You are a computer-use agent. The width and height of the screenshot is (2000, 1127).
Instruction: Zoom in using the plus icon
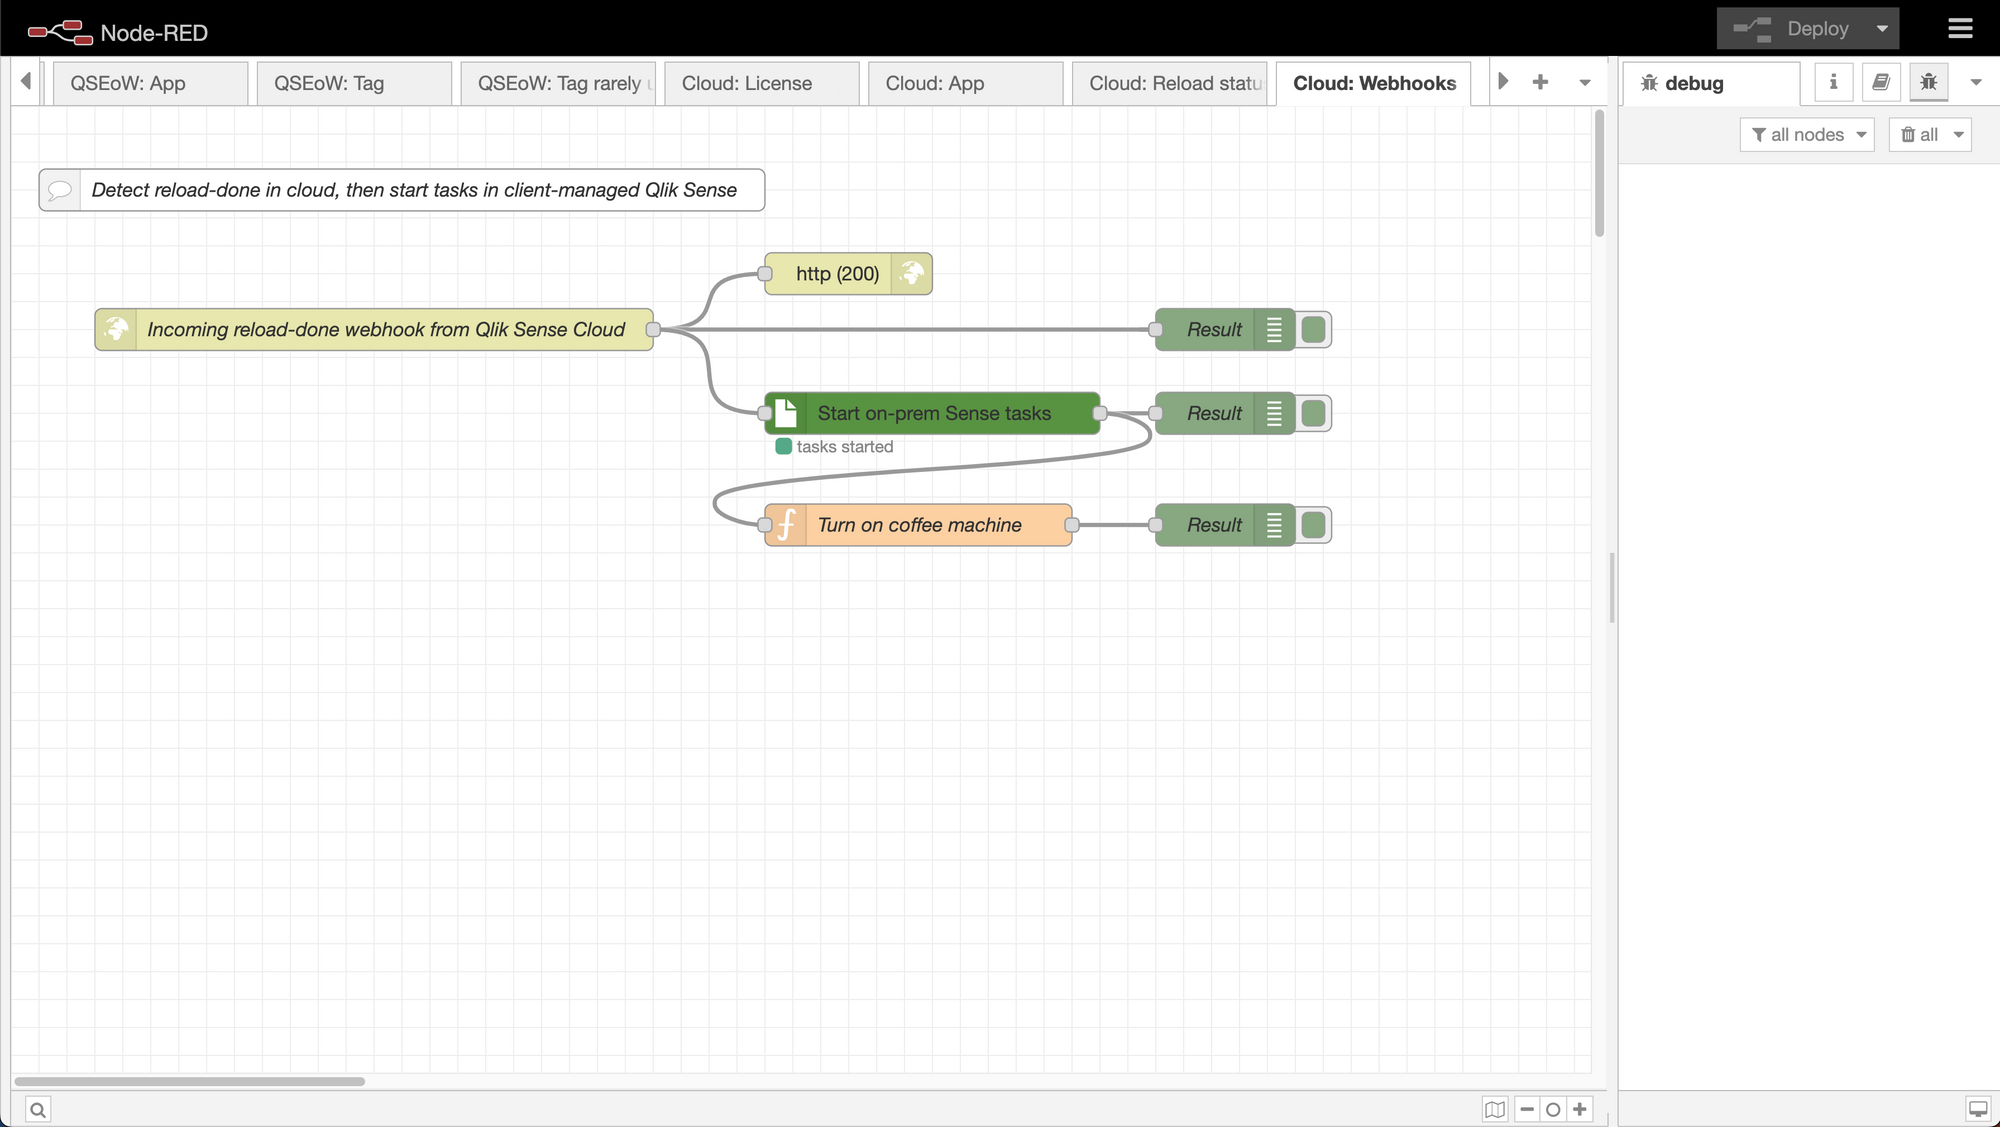[x=1580, y=1109]
